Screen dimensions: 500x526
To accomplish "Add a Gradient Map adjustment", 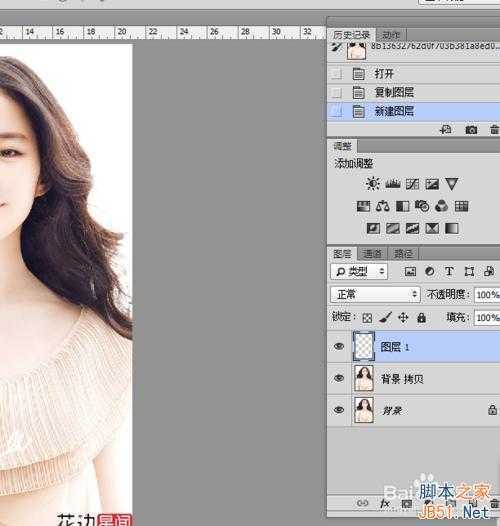I will pos(451,228).
